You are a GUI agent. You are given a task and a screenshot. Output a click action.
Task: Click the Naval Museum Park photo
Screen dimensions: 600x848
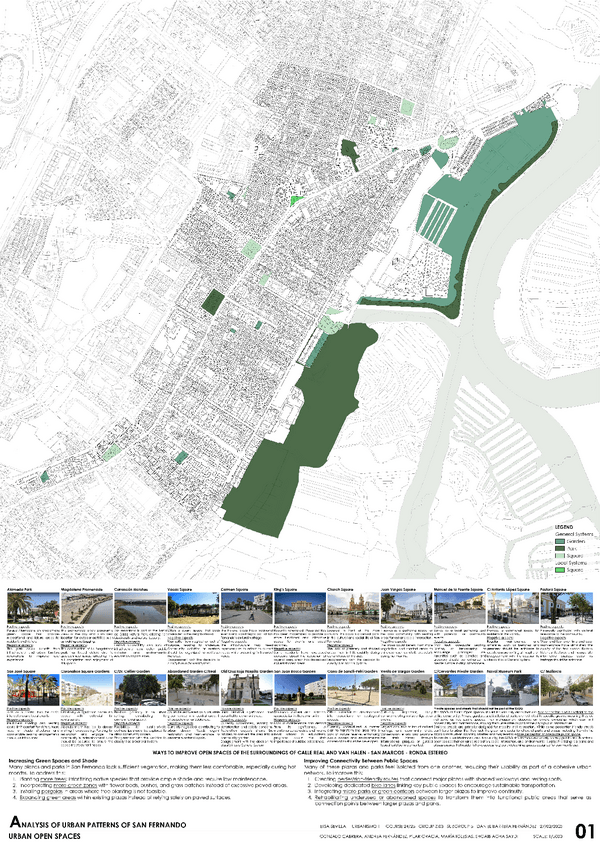click(x=513, y=690)
